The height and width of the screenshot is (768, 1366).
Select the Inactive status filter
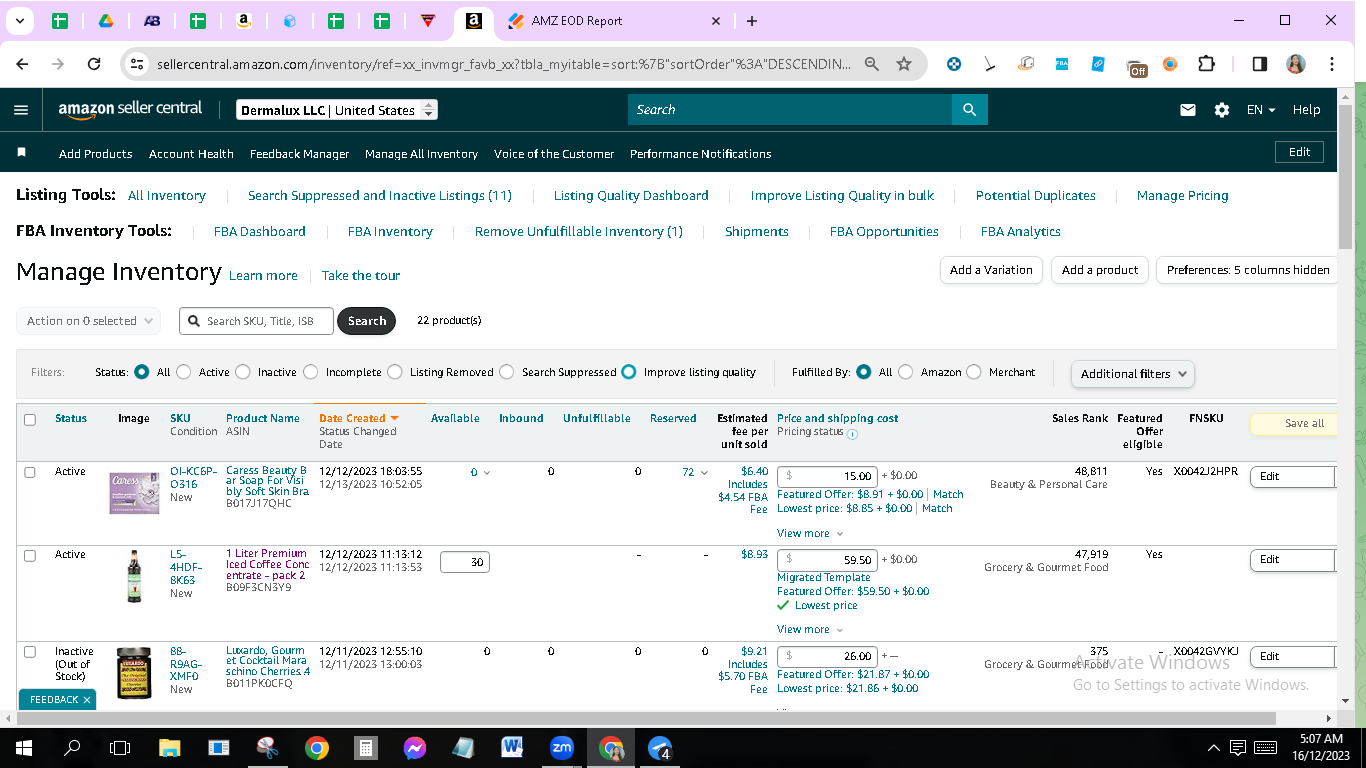(x=243, y=372)
